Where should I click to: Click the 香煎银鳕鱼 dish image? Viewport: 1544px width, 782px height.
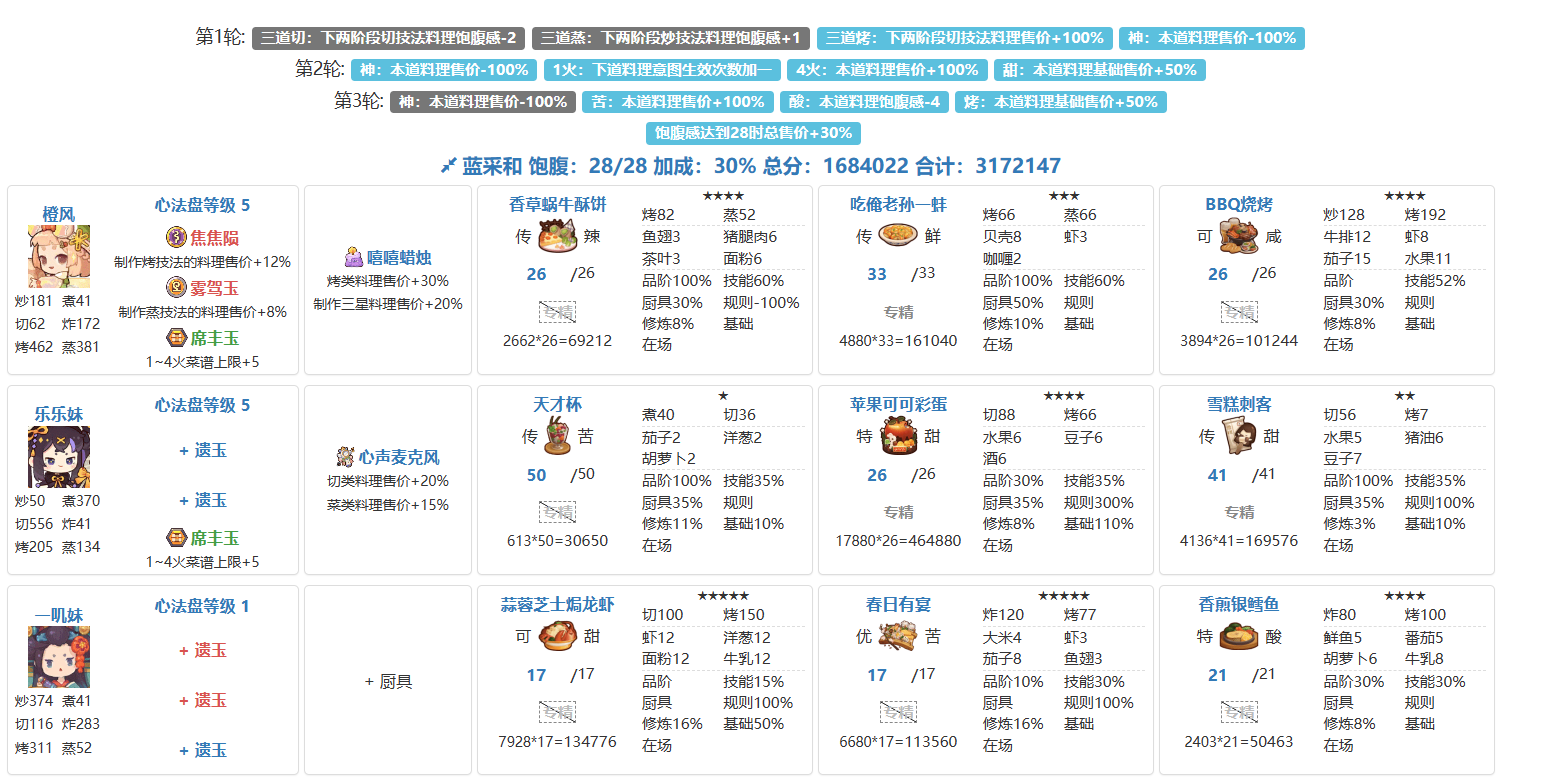pos(1238,637)
